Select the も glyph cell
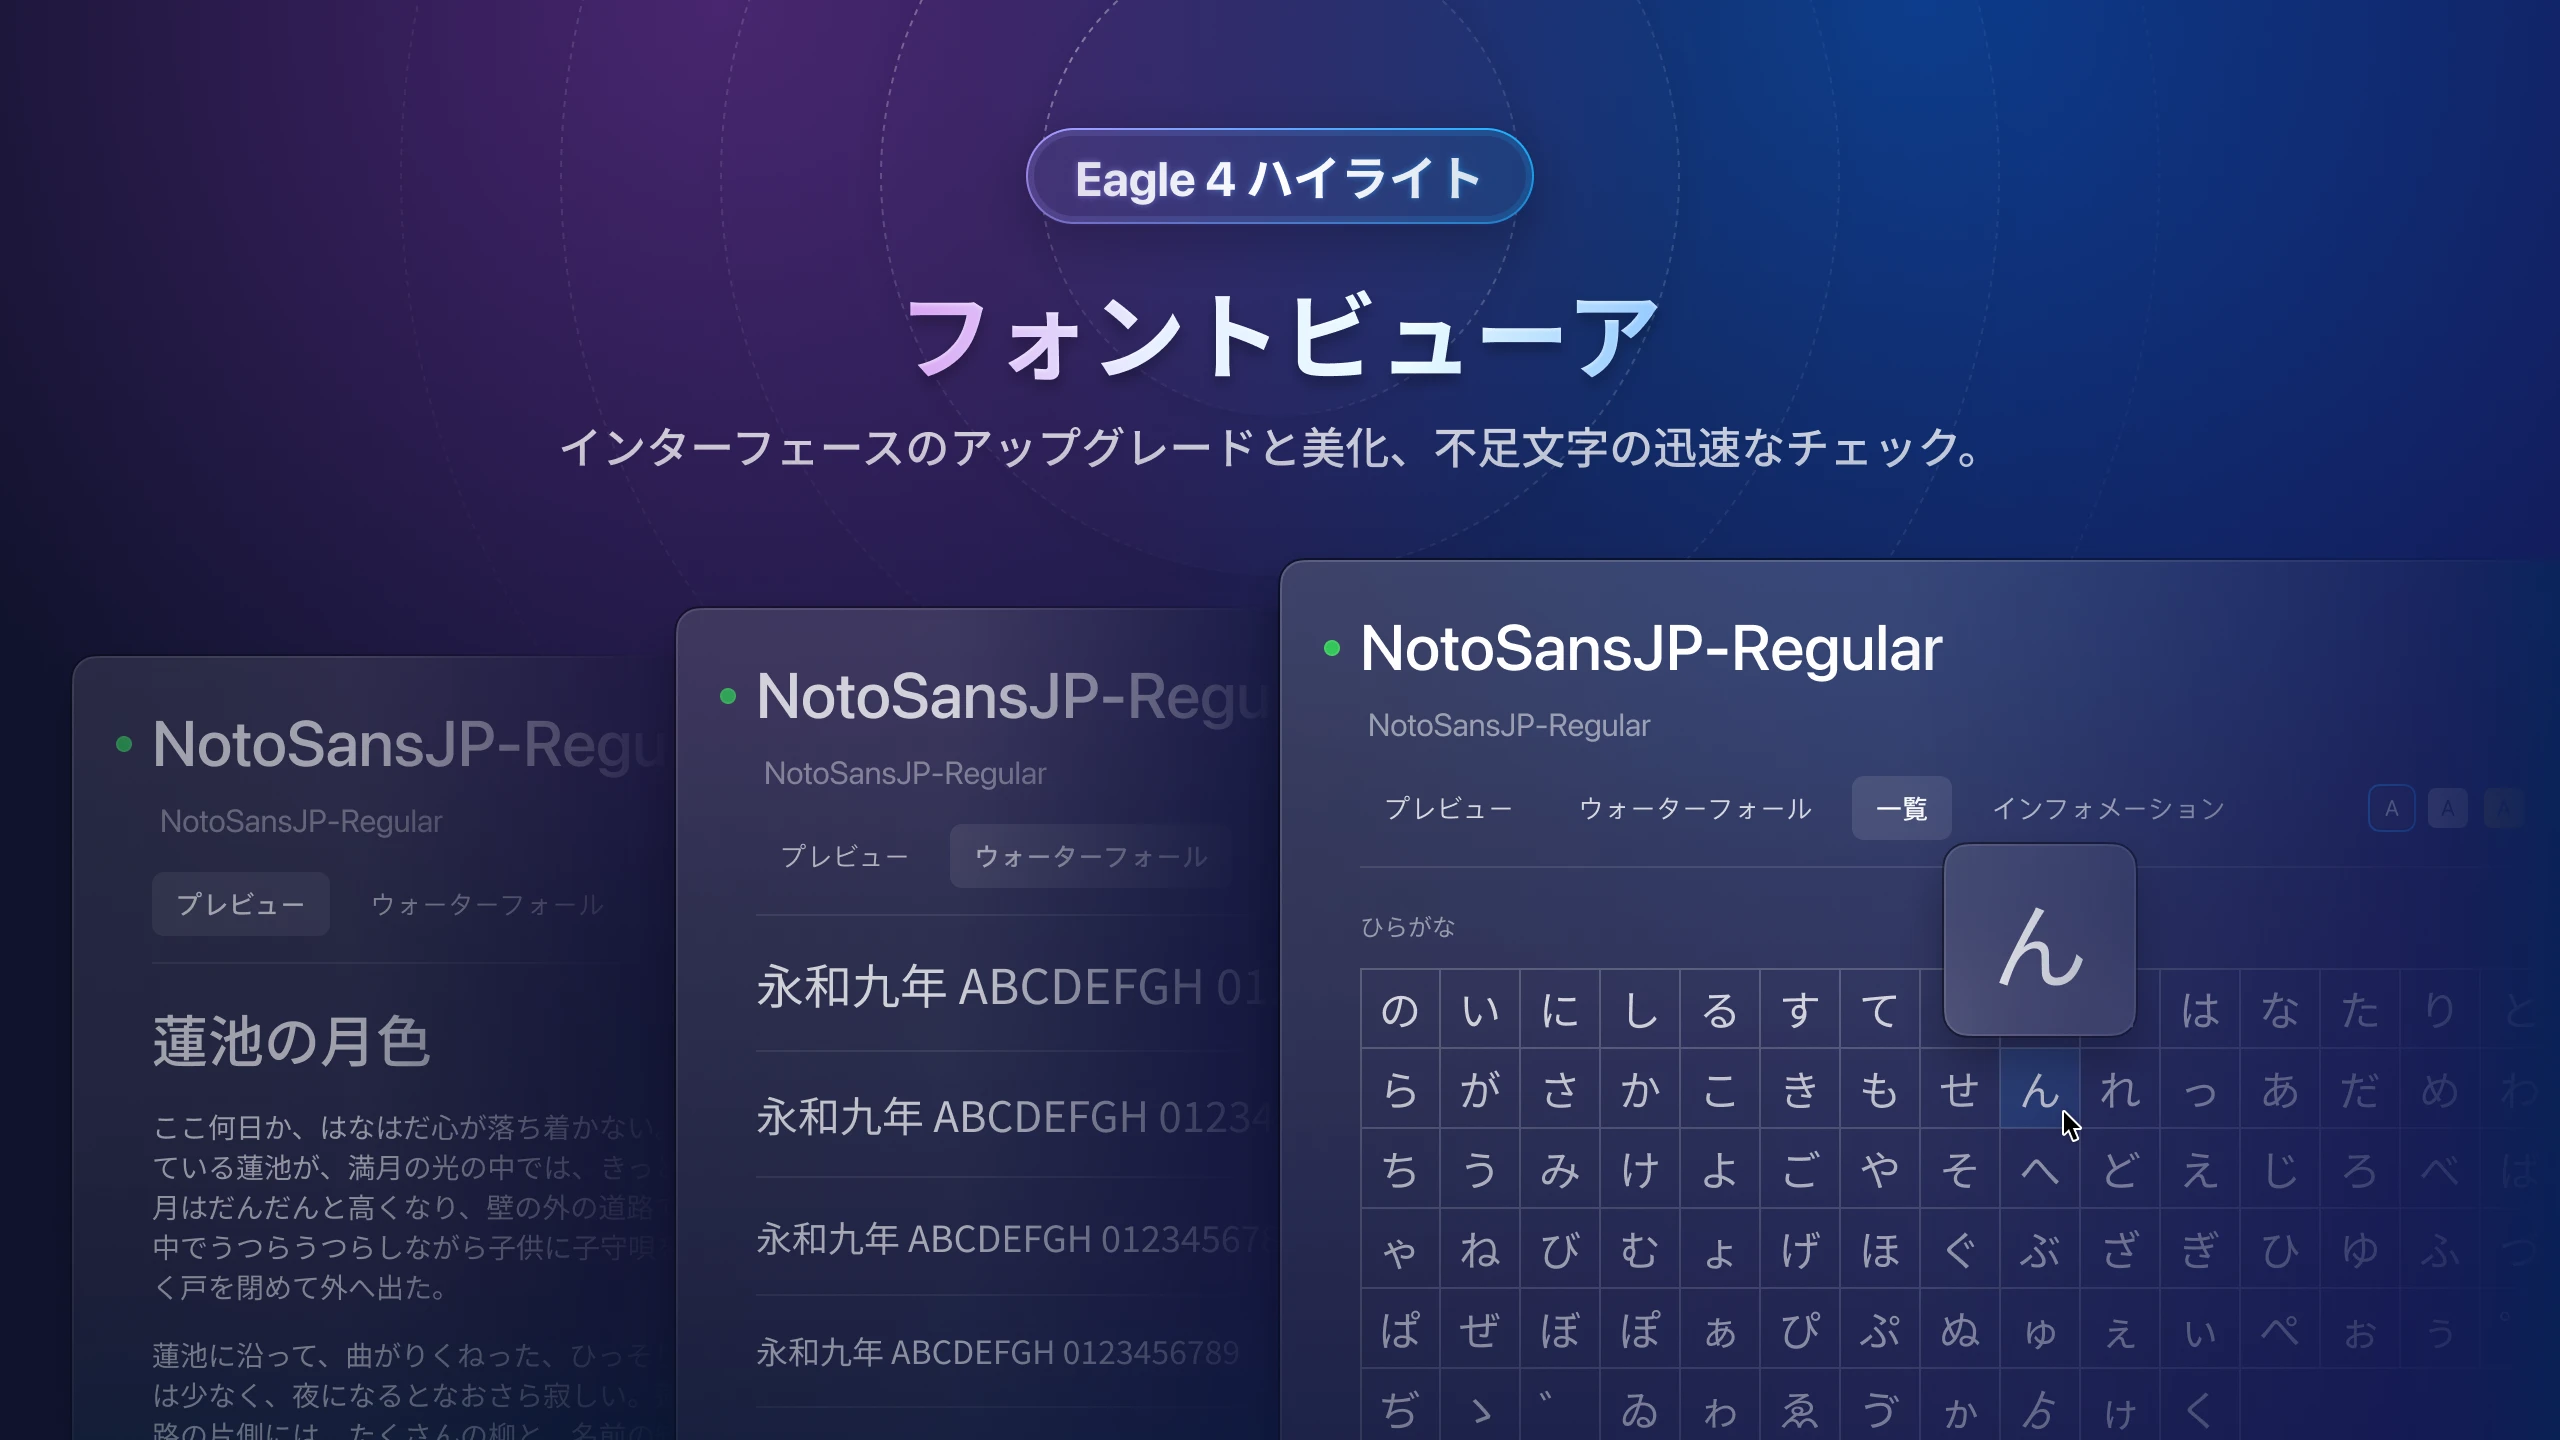Viewport: 2560px width, 1440px height. [x=1880, y=1089]
